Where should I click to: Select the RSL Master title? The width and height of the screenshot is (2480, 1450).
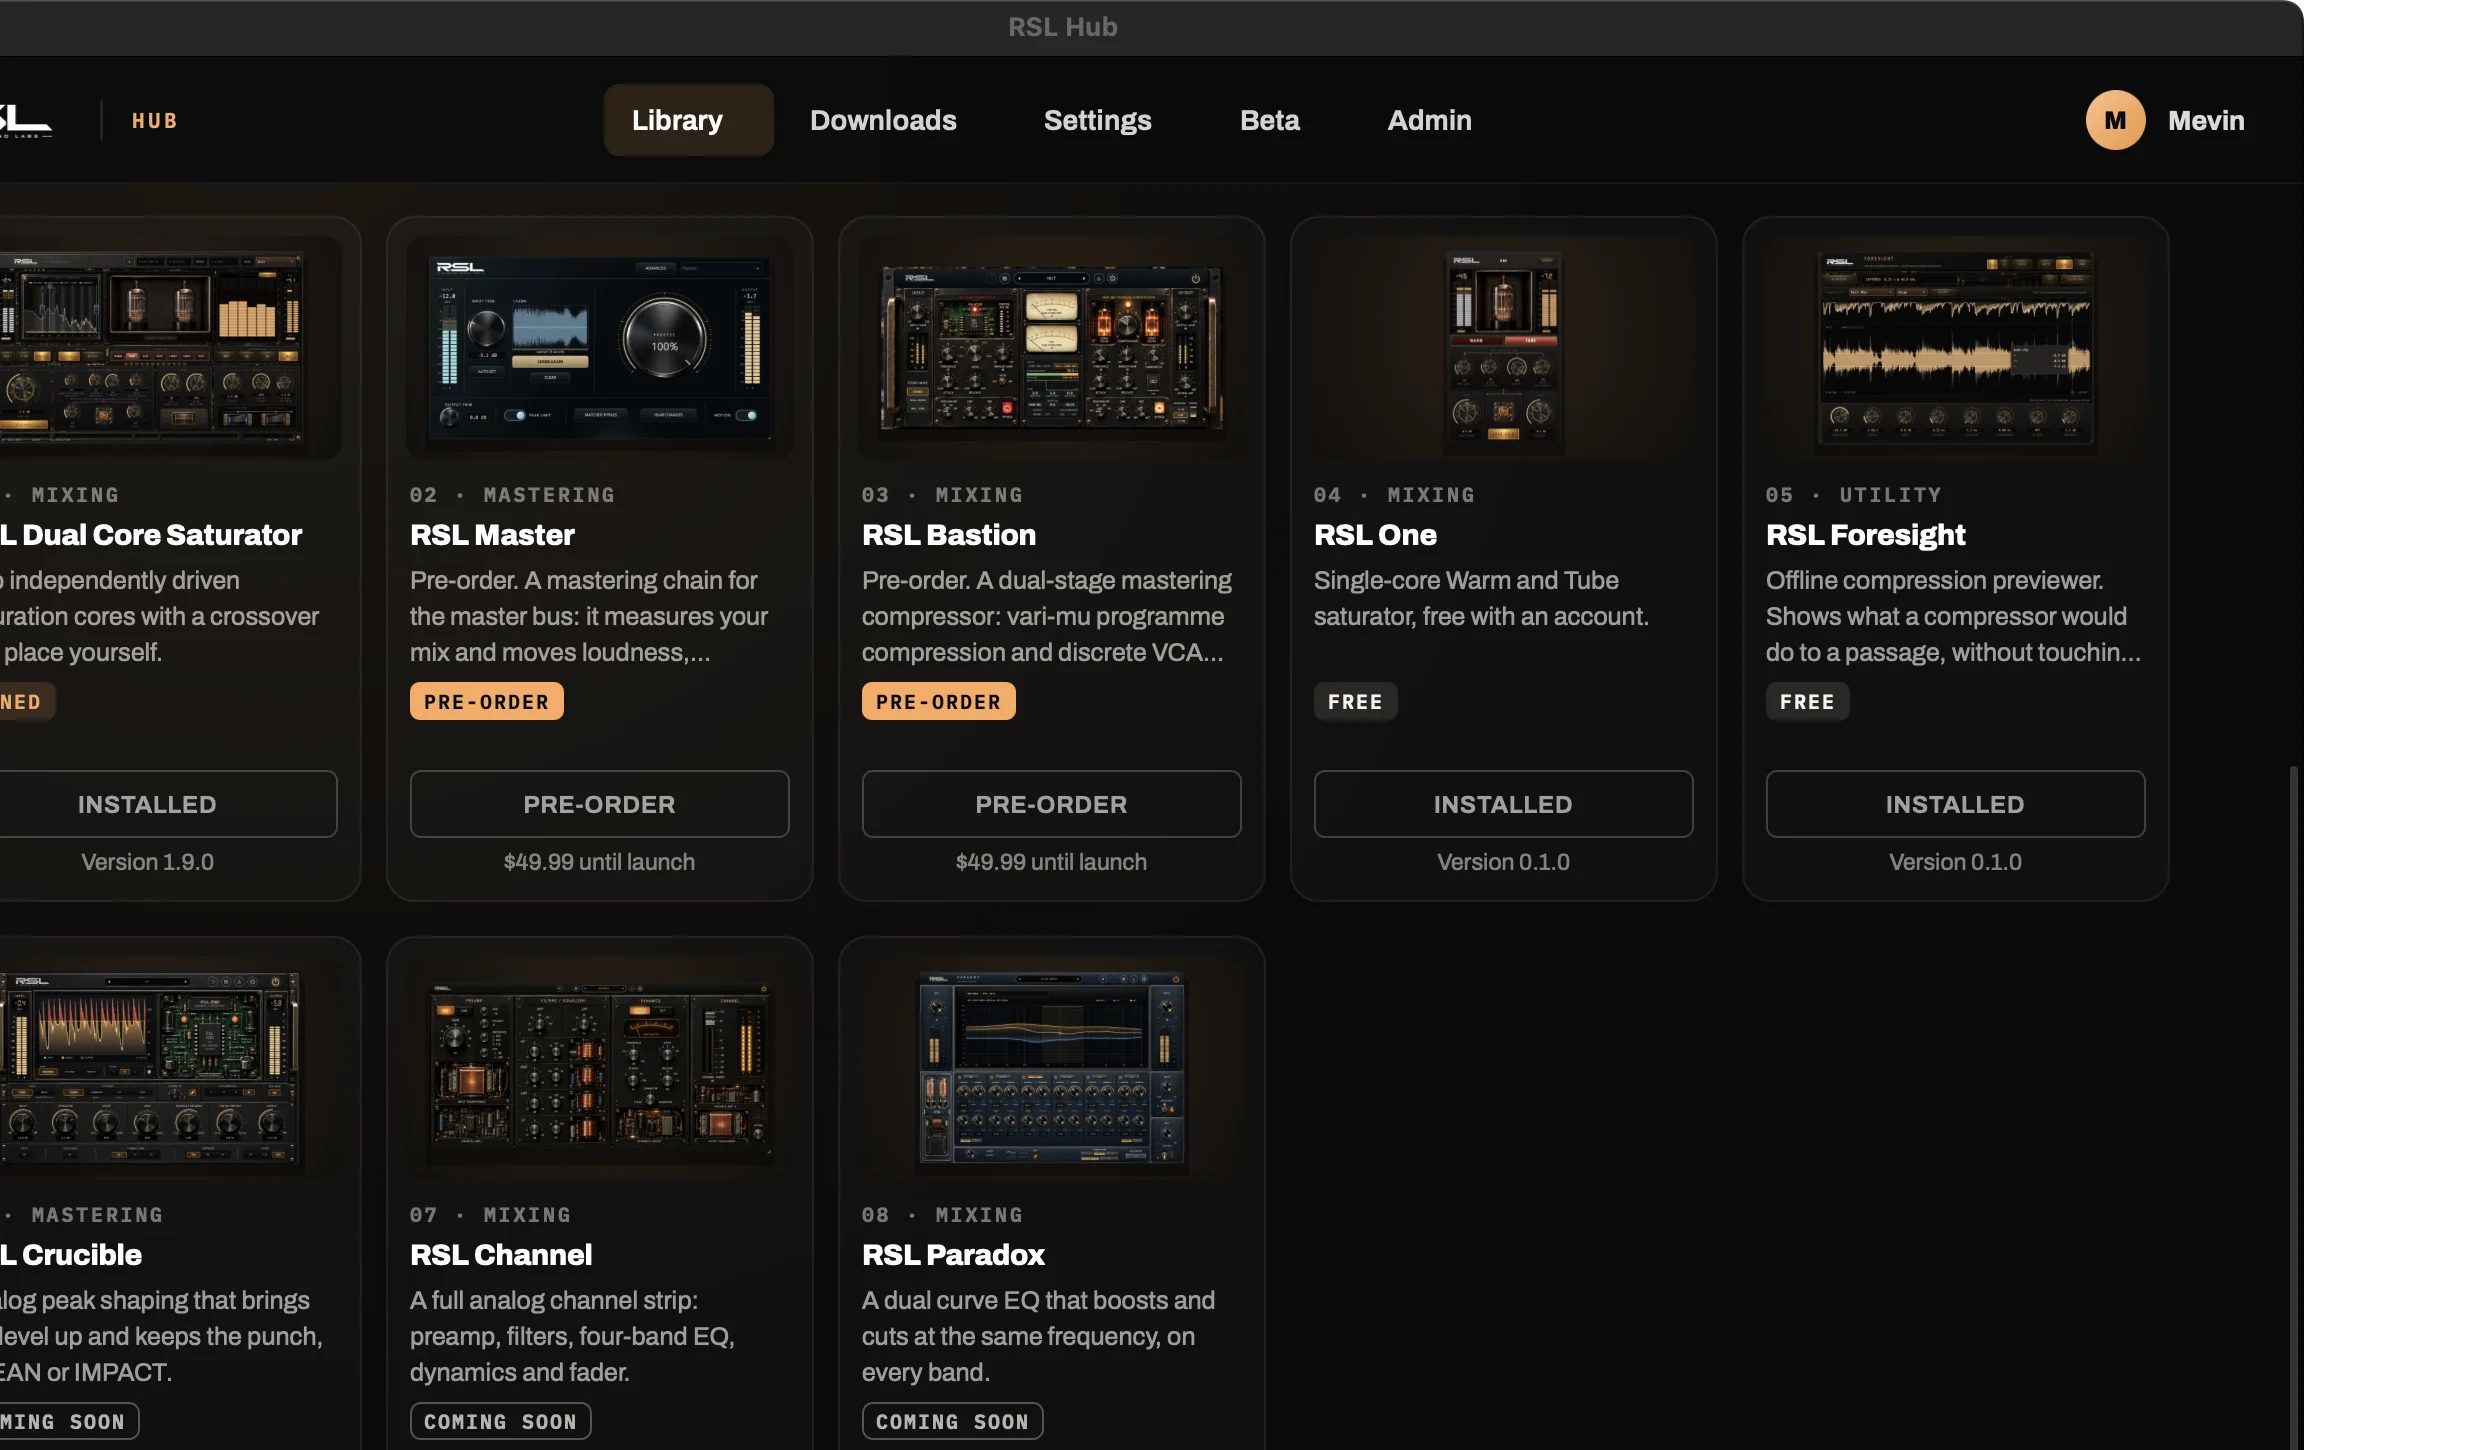point(492,535)
